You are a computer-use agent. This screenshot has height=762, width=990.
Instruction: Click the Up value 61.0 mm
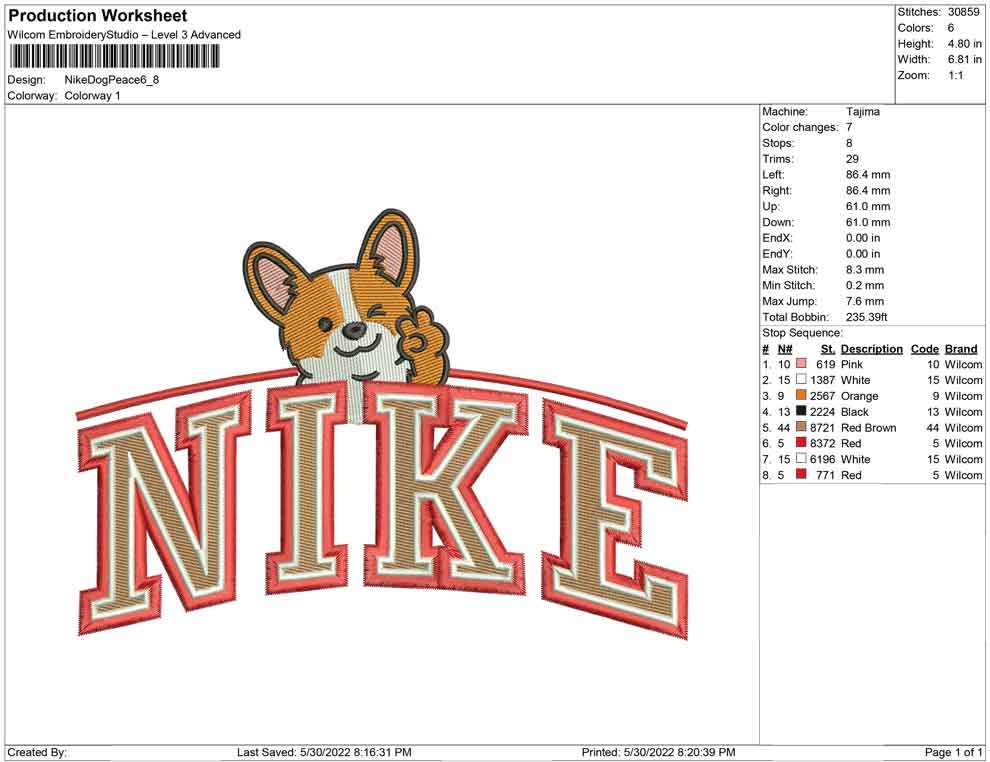pos(868,206)
